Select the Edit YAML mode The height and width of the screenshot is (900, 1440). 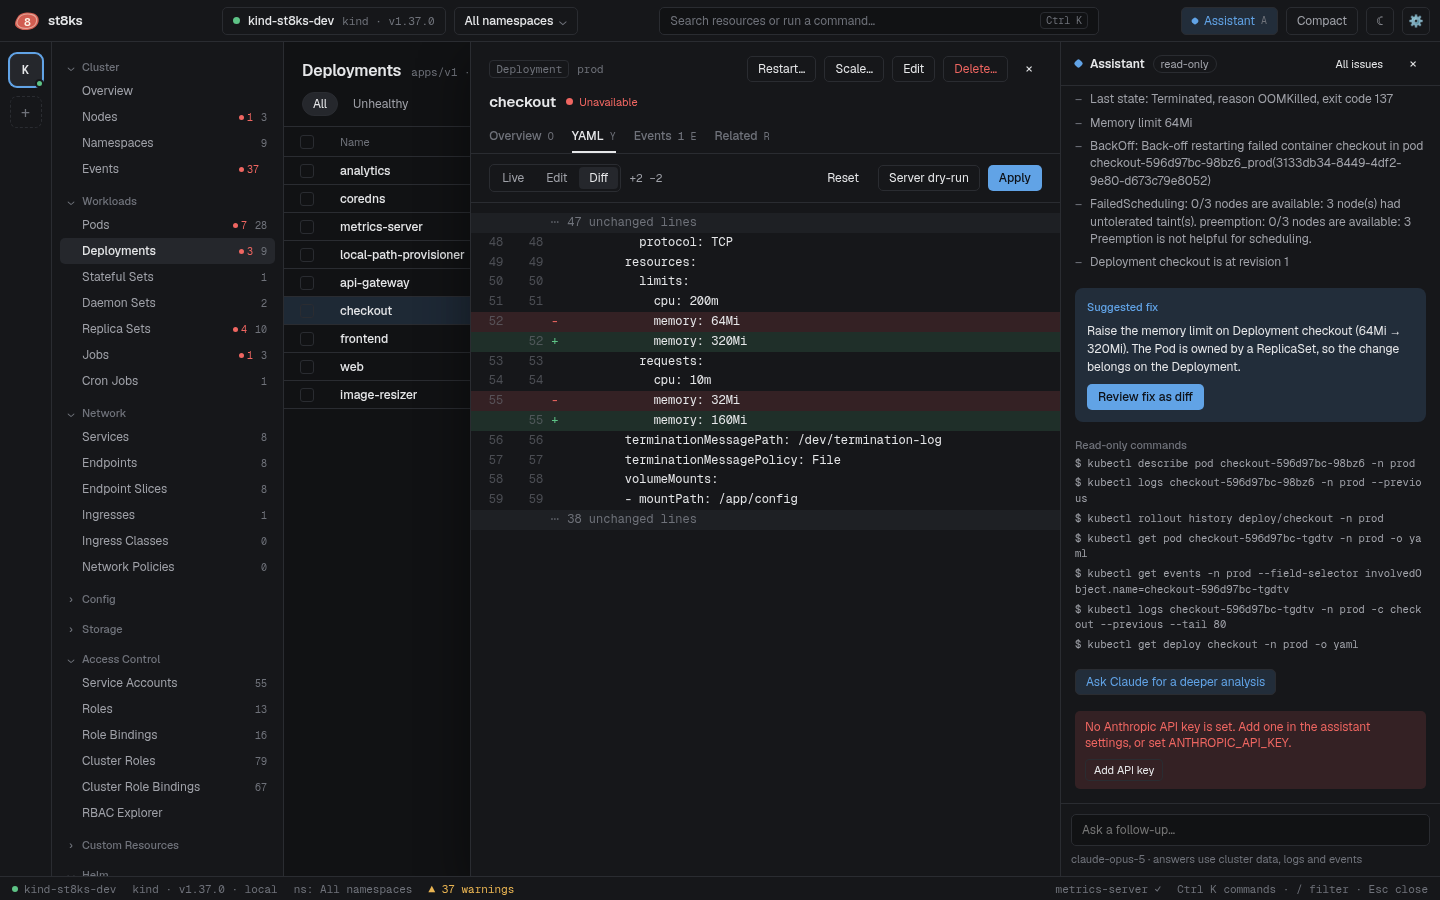pos(557,178)
